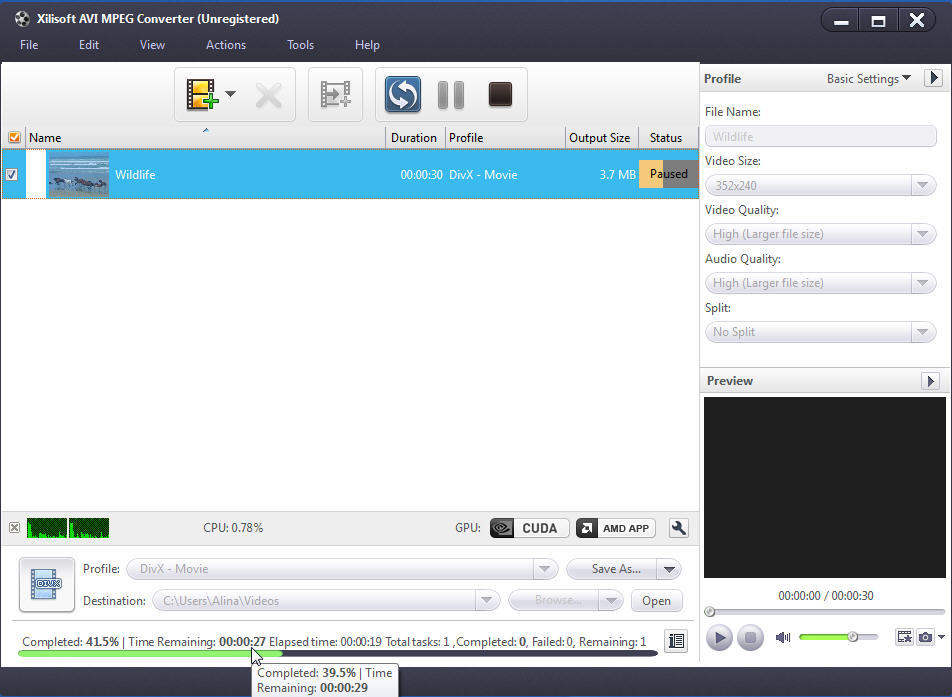This screenshot has height=697, width=952.
Task: Click the apply-to-clip icon beside the camera
Action: (x=905, y=637)
